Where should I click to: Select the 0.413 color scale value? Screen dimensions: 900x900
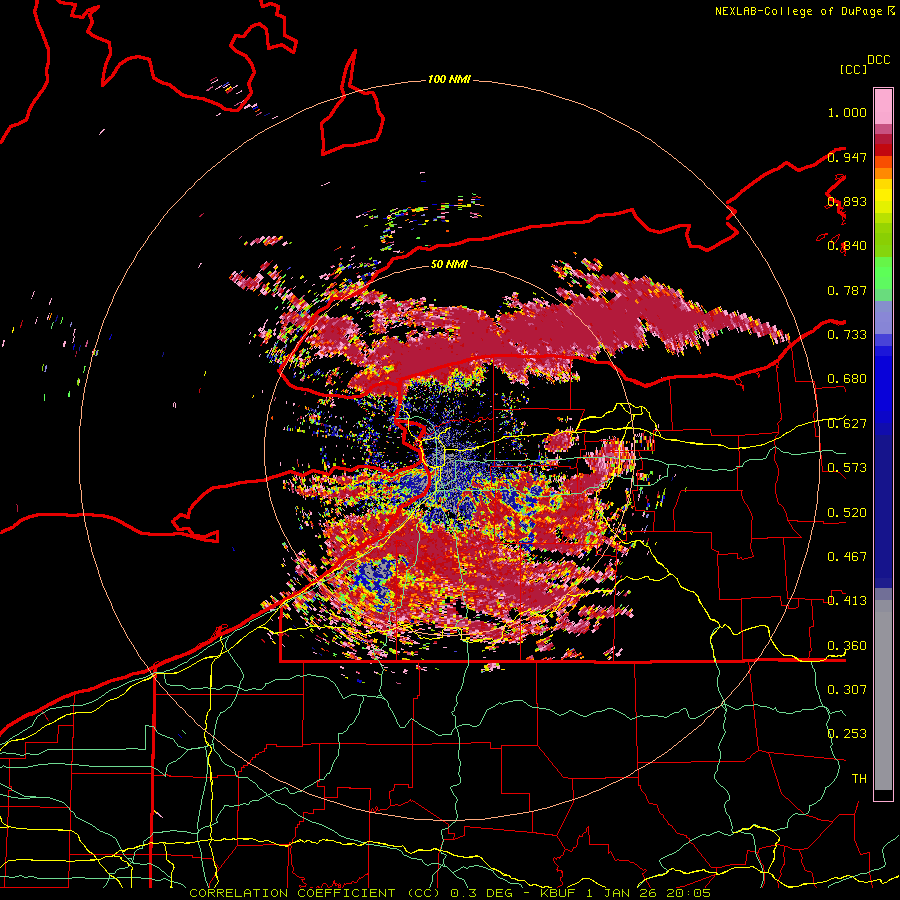847,601
